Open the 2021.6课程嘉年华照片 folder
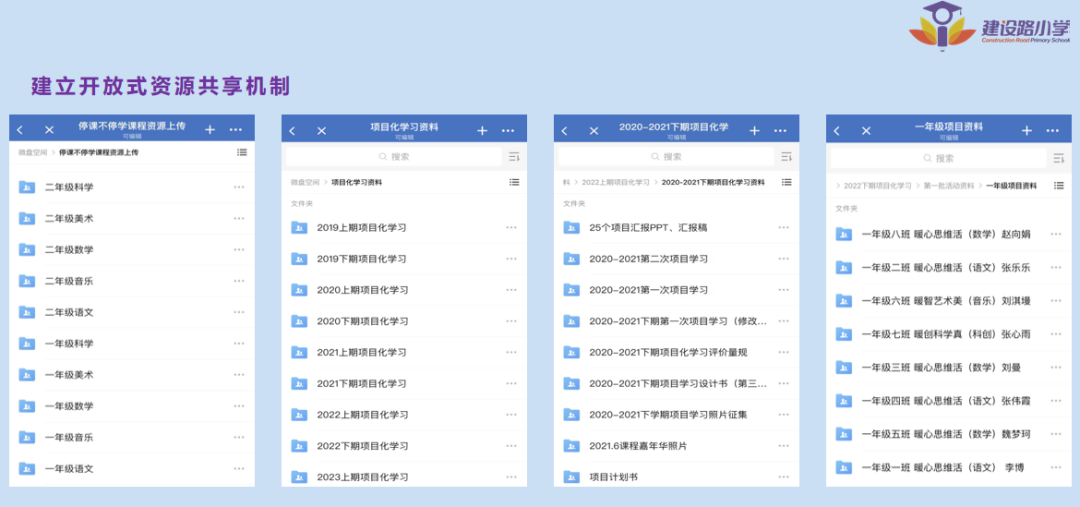1080x507 pixels. (x=637, y=446)
